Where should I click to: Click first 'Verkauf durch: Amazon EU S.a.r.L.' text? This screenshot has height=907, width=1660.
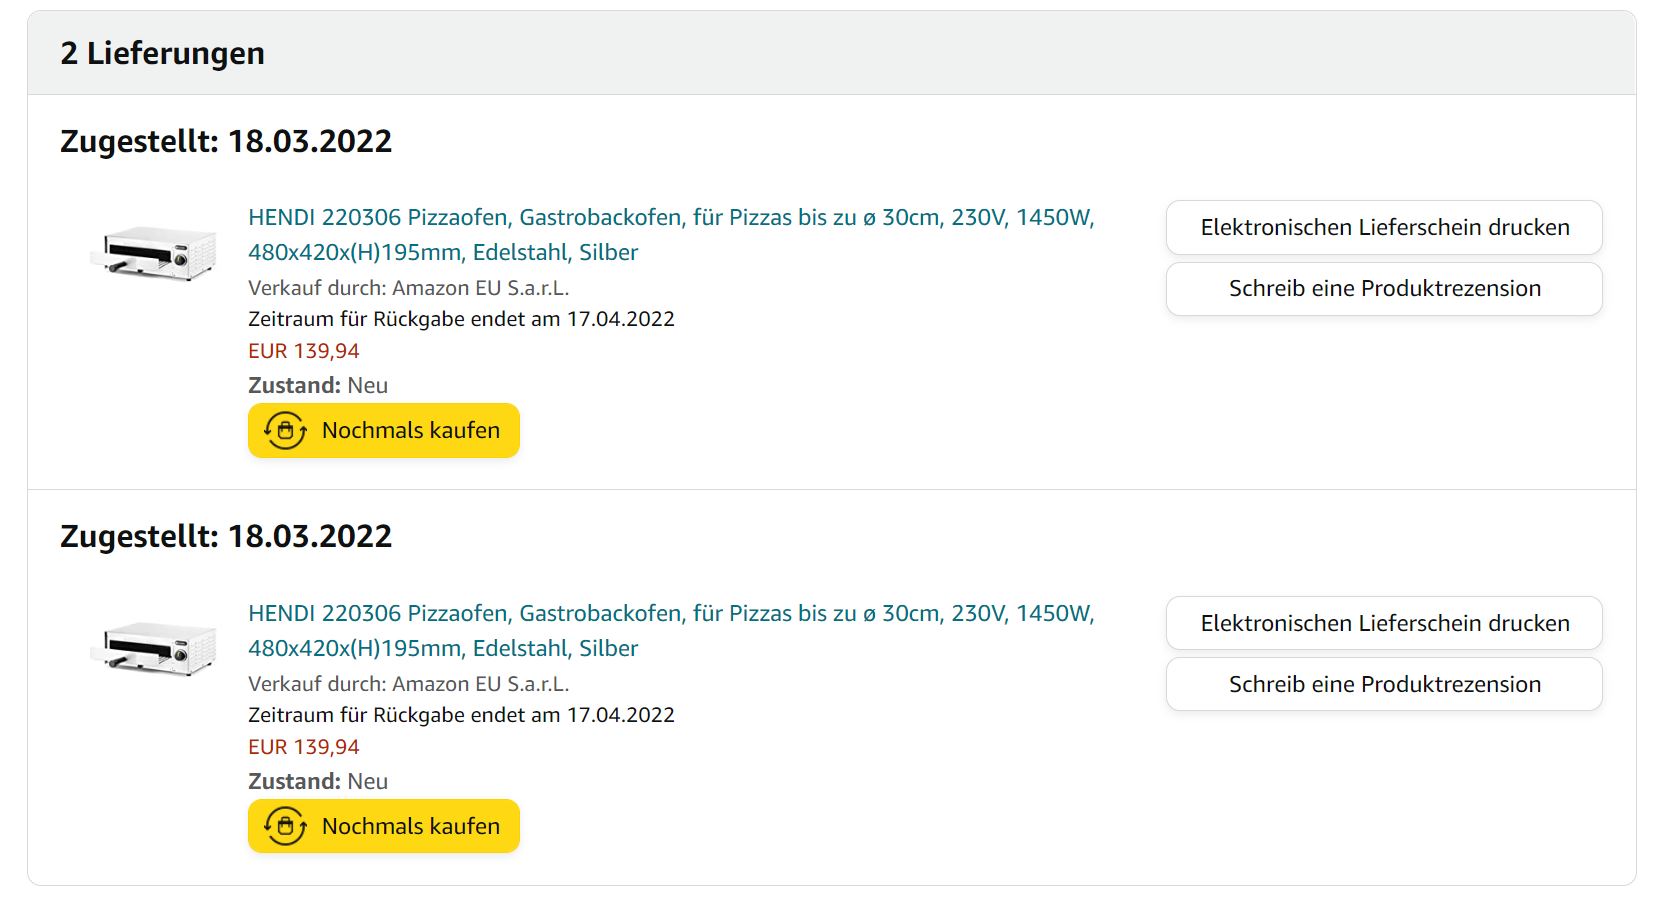[x=408, y=288]
